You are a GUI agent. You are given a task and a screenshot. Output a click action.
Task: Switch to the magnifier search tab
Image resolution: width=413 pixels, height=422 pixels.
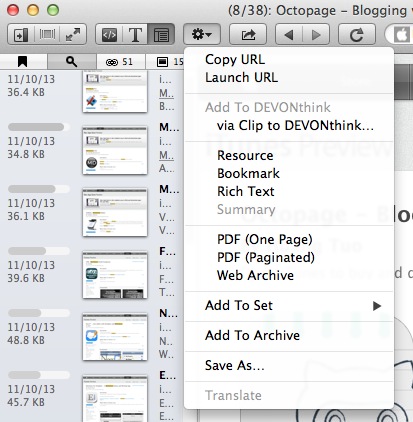tap(72, 62)
